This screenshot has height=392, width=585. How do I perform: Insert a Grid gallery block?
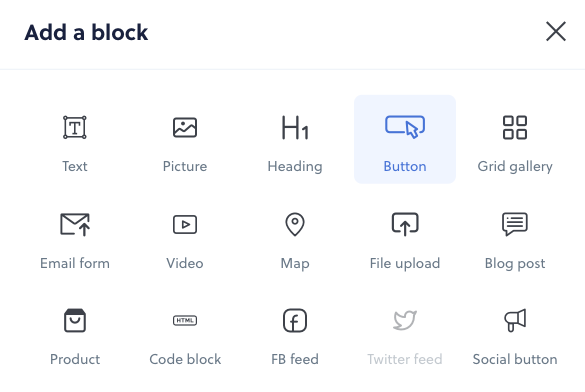515,139
